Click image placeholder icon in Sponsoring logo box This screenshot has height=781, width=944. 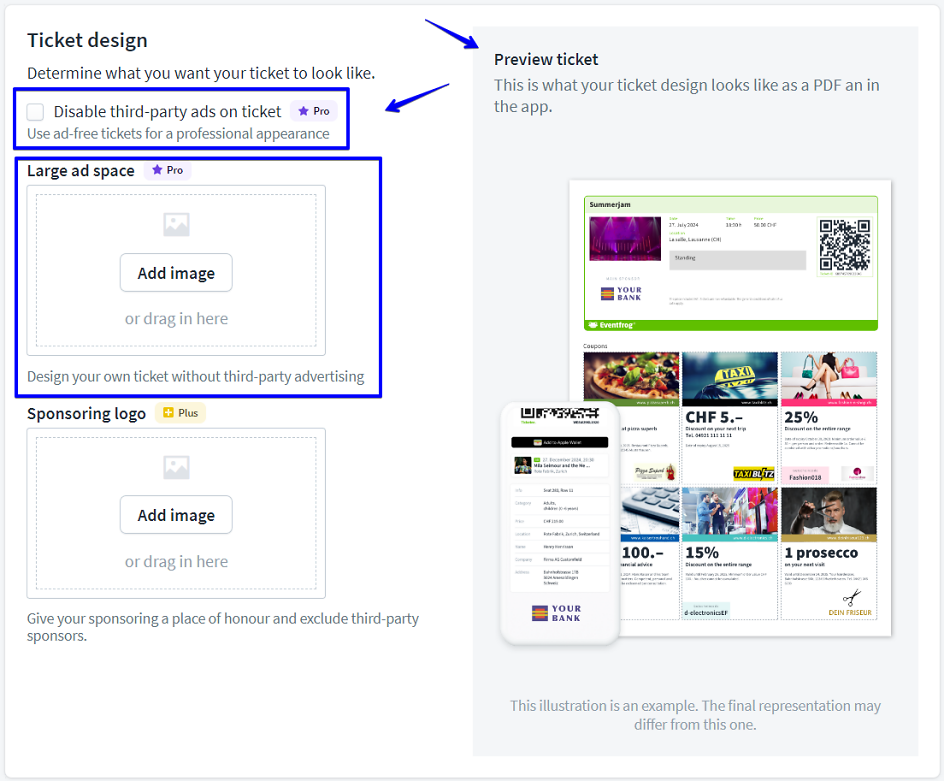[x=176, y=467]
